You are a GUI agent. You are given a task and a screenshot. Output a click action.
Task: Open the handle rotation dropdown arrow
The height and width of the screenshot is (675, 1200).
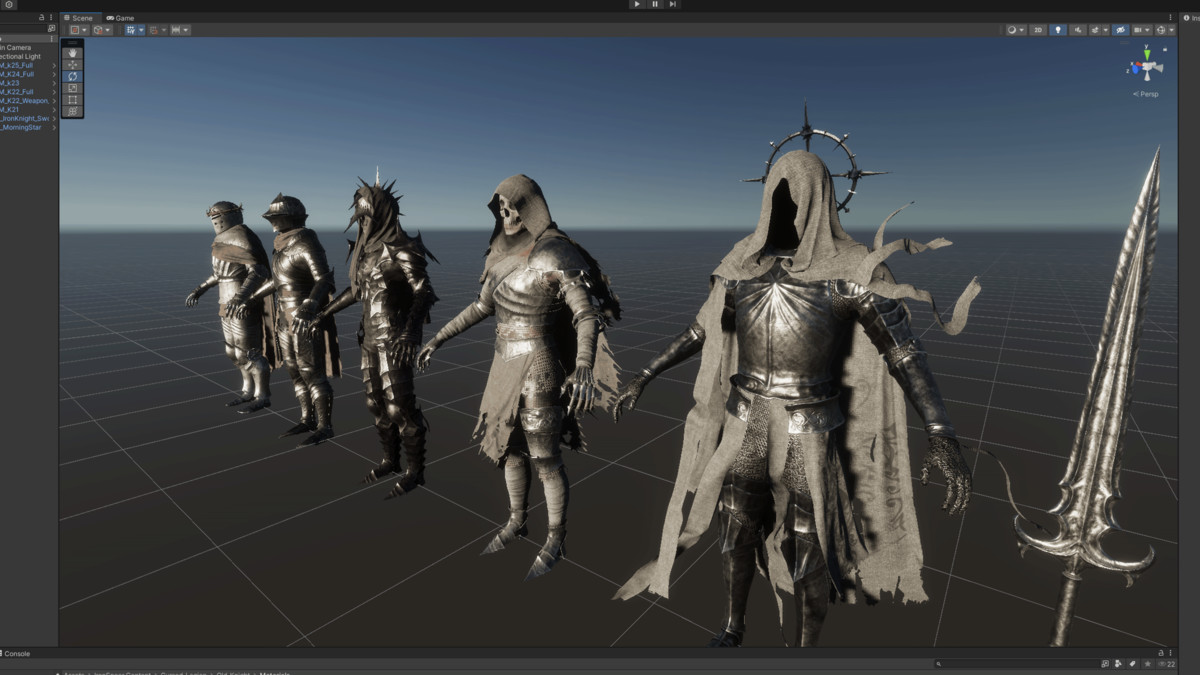pyautogui.click(x=108, y=30)
